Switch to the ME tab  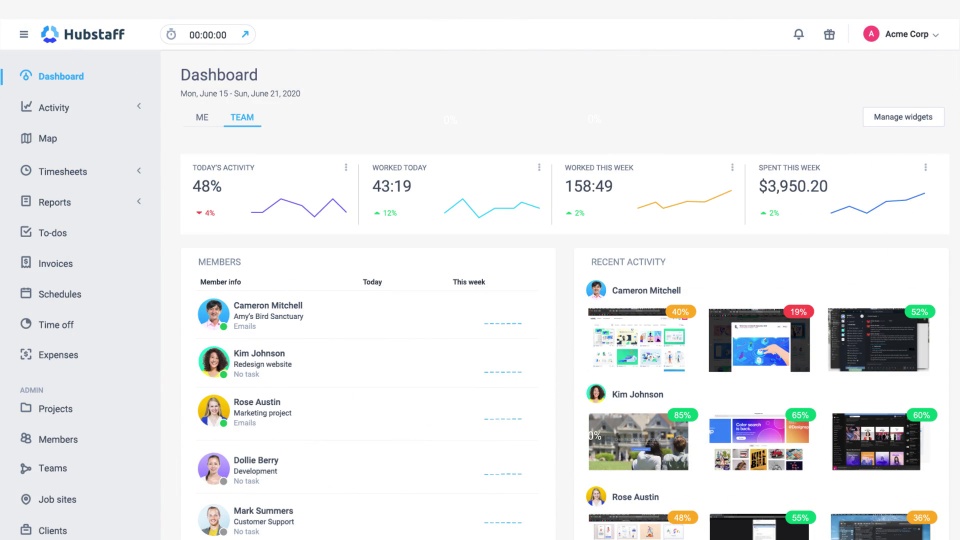pos(202,117)
